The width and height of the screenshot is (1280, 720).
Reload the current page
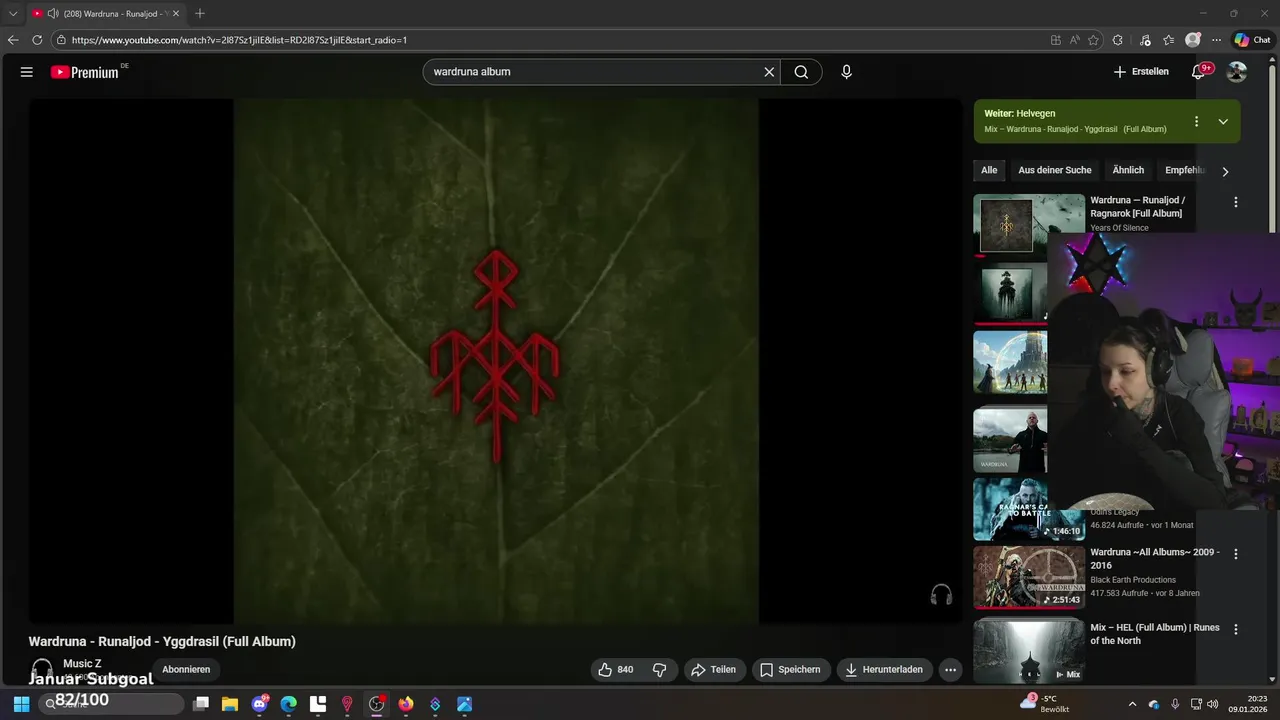pyautogui.click(x=37, y=40)
